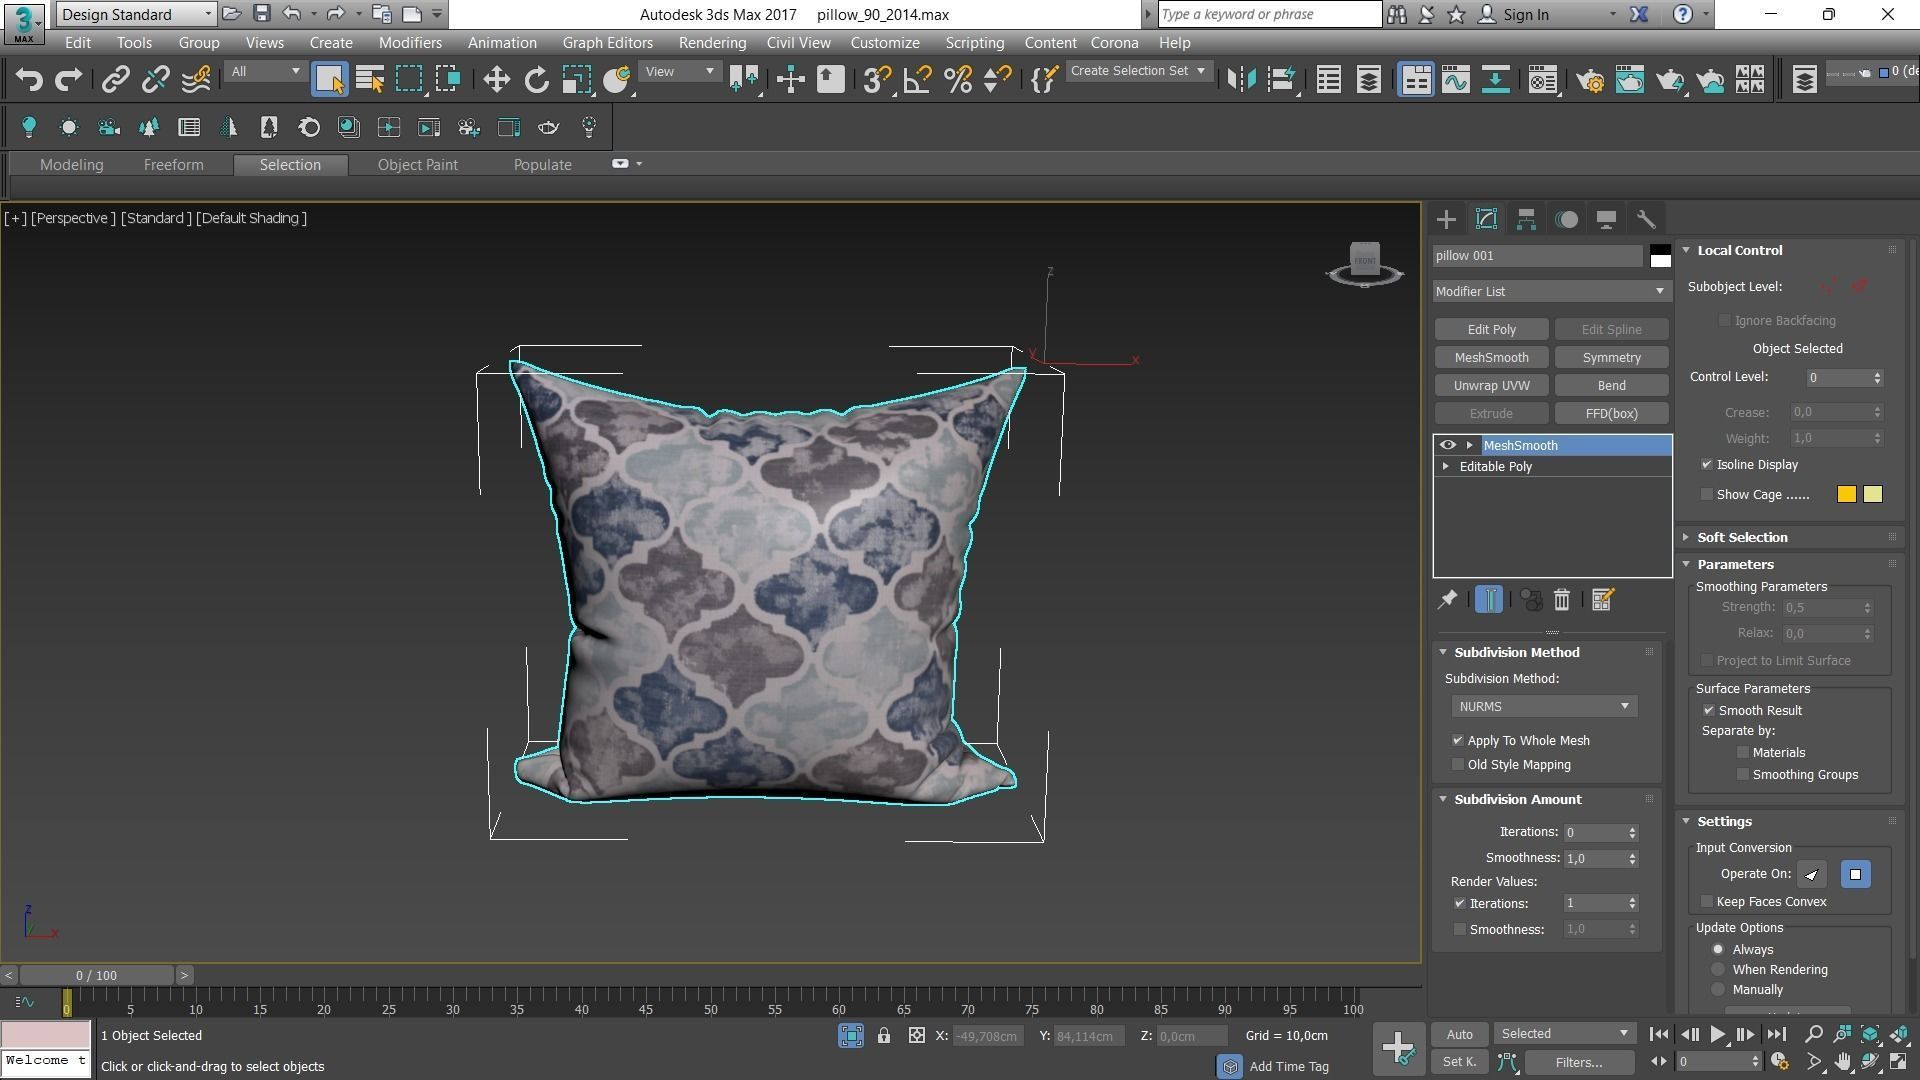Check the Smoothing Groups checkbox
The image size is (1920, 1080).
click(1743, 775)
